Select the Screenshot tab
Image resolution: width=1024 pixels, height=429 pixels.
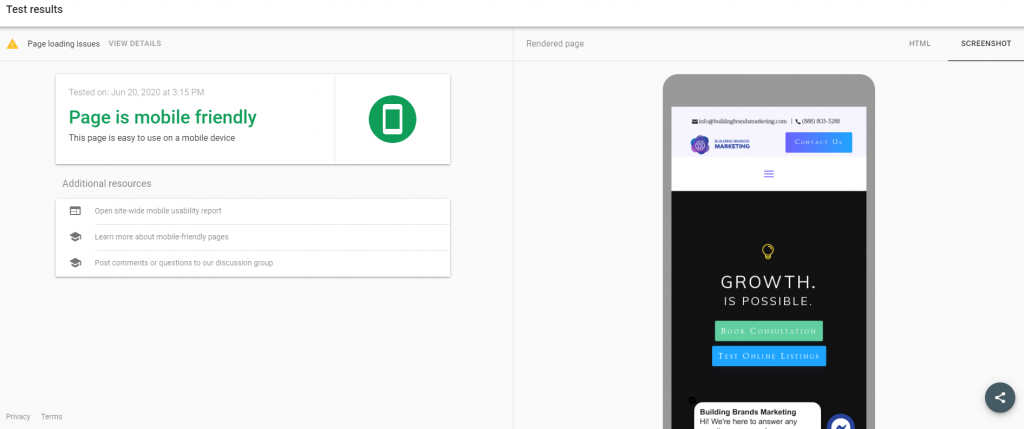click(x=986, y=44)
